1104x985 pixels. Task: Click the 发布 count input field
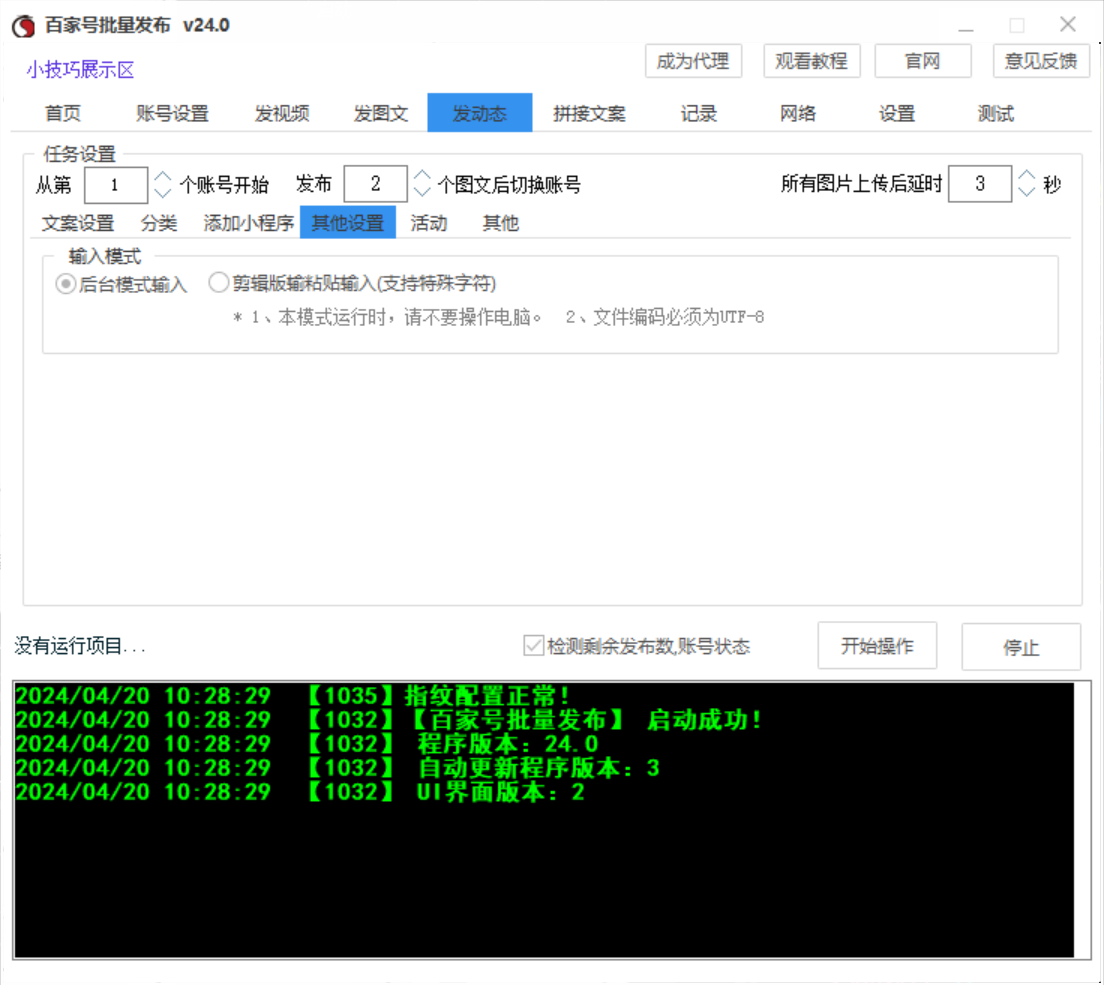click(375, 184)
